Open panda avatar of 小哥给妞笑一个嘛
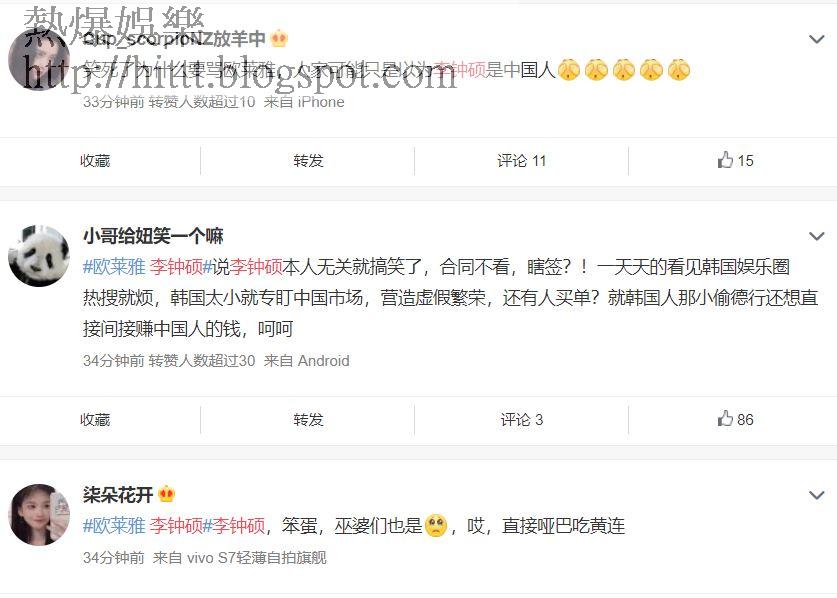 (38, 256)
